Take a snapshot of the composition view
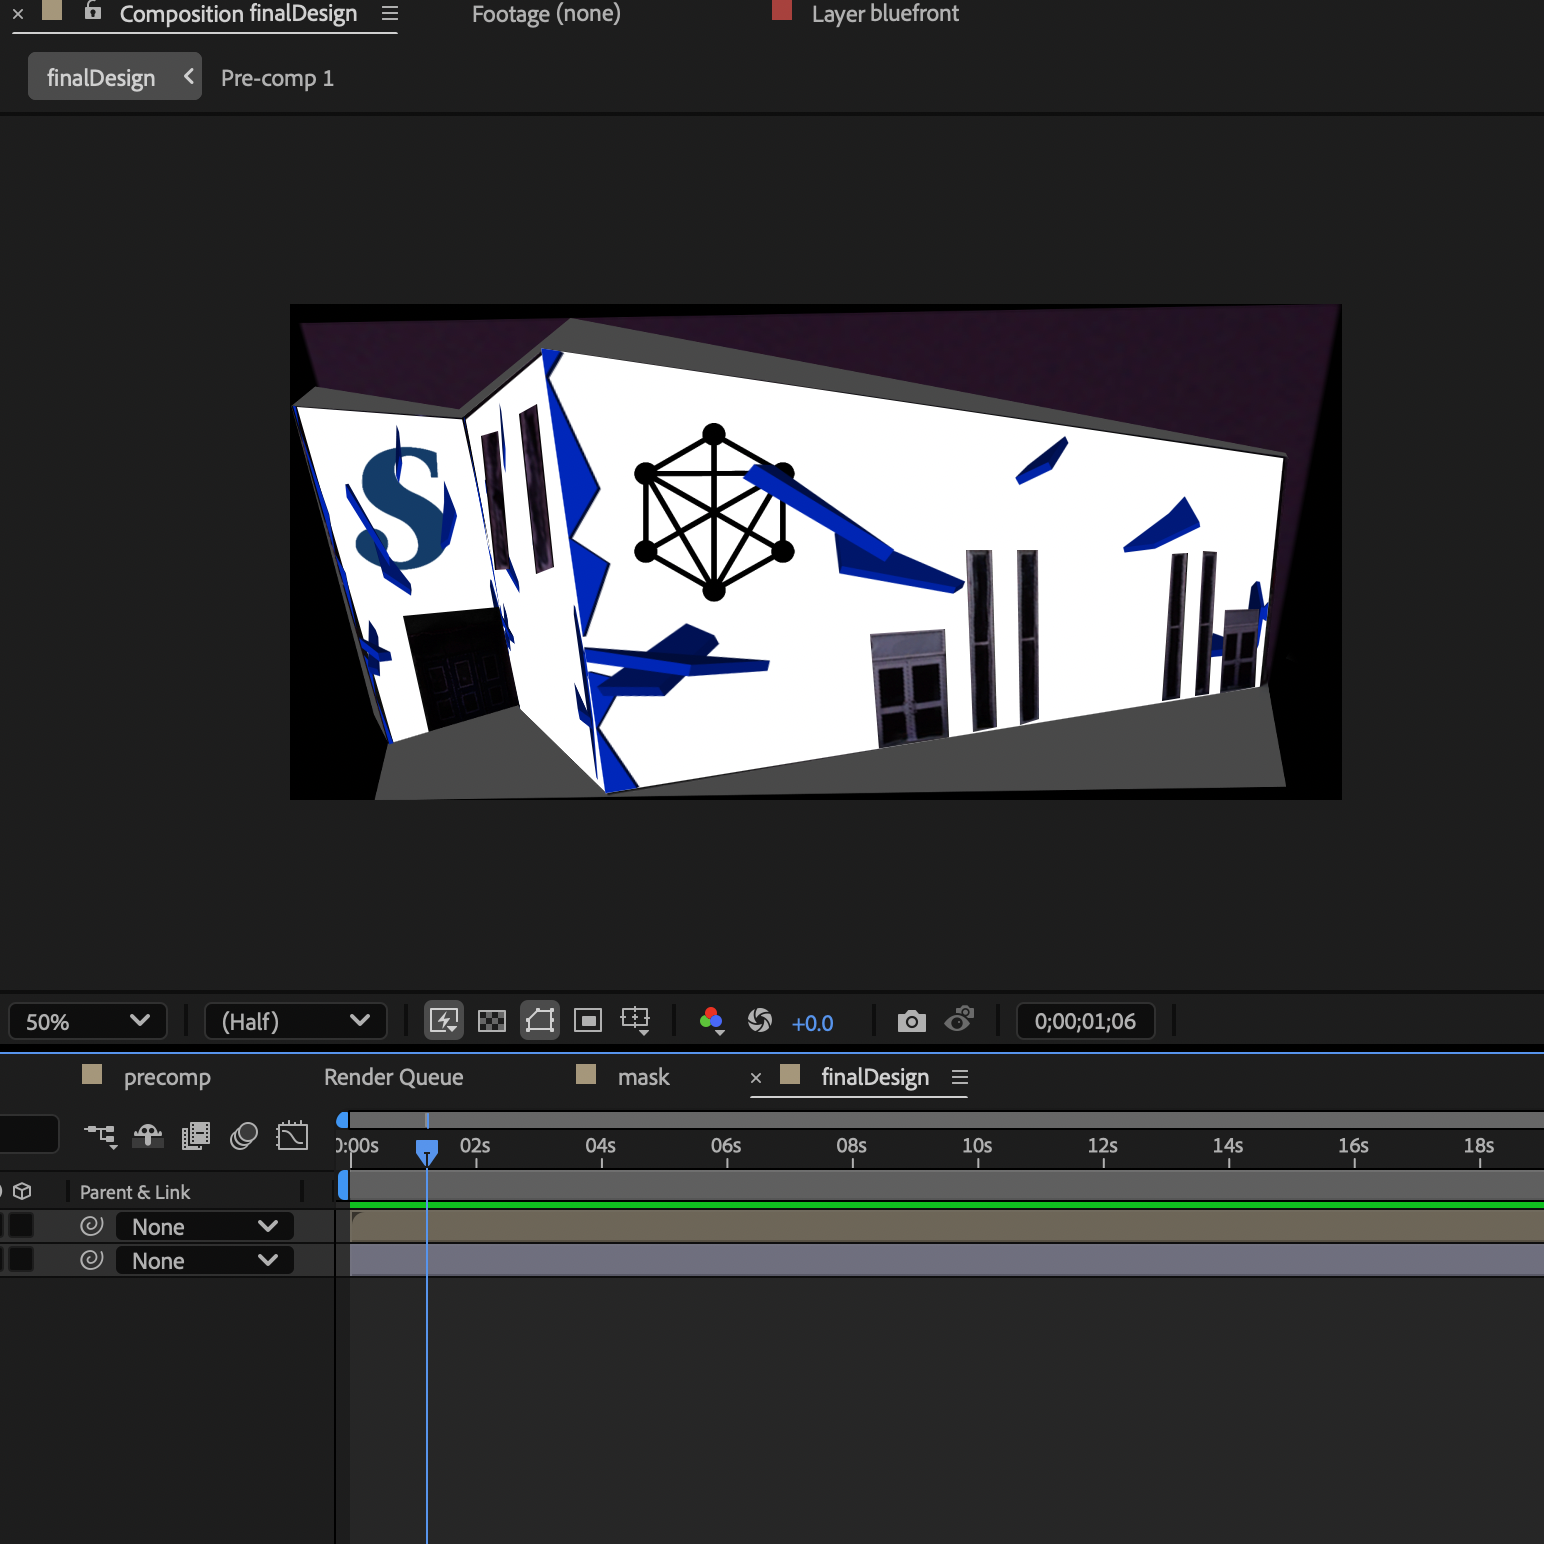The width and height of the screenshot is (1544, 1544). click(911, 1020)
